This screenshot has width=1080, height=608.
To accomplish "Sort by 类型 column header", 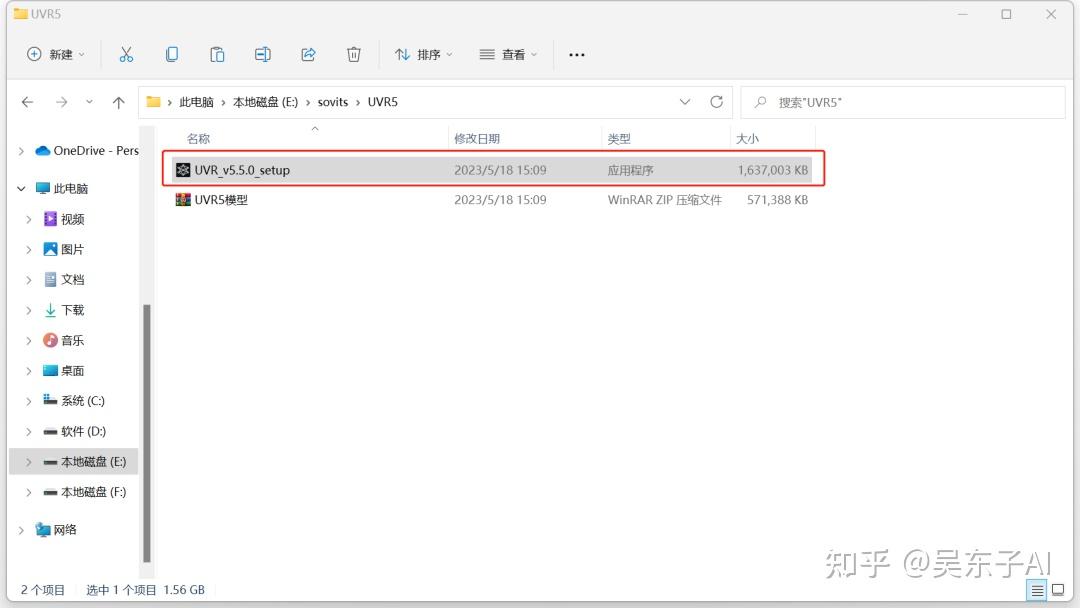I will click(x=619, y=138).
